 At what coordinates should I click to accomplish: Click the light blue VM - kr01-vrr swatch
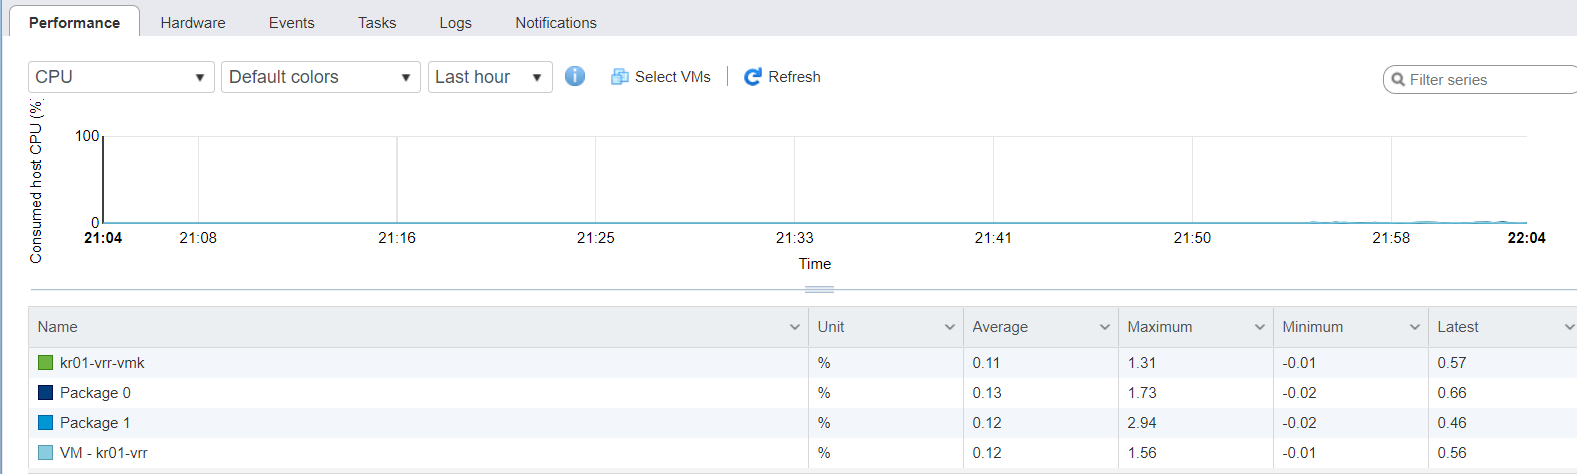45,453
